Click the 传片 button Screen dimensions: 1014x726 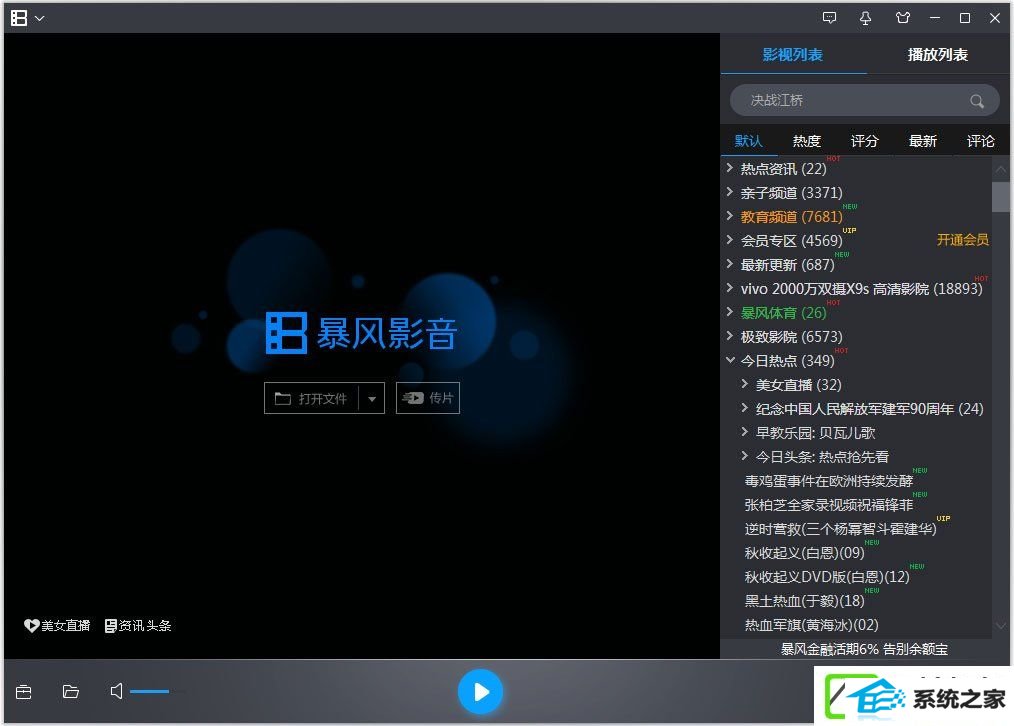tap(427, 398)
